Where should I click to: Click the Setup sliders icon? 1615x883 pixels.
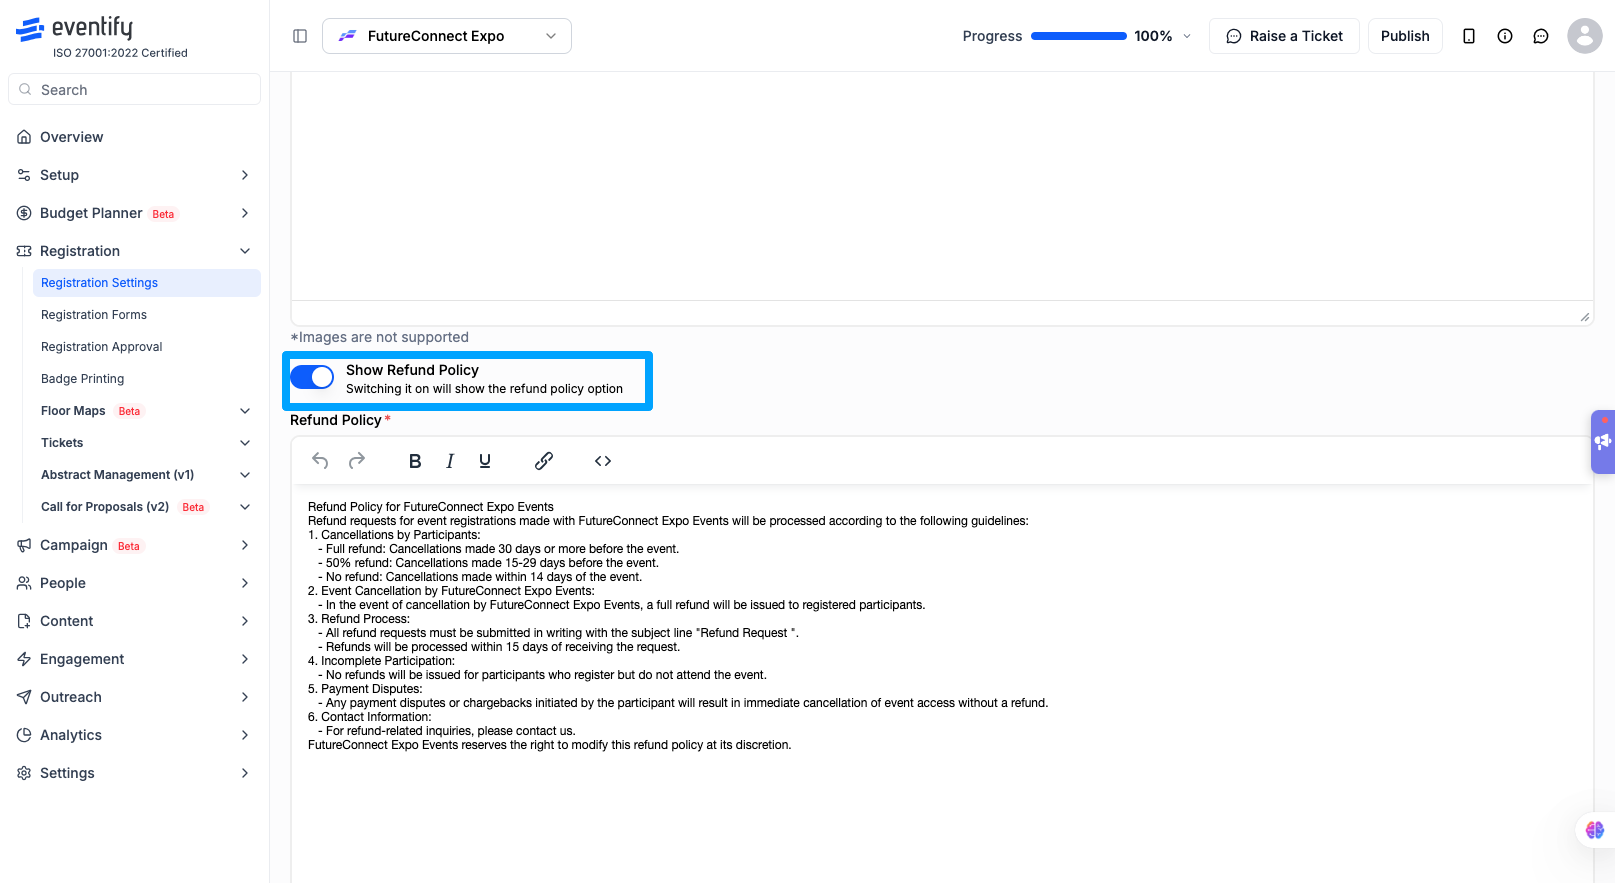[24, 175]
